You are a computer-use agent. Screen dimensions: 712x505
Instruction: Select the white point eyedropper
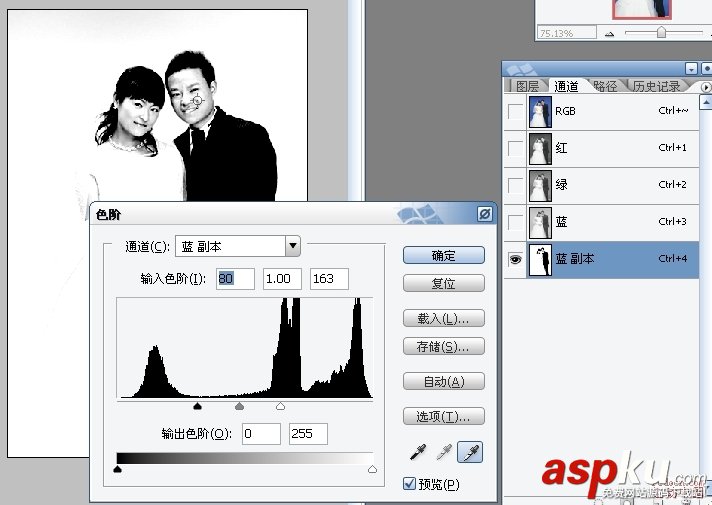(x=470, y=452)
